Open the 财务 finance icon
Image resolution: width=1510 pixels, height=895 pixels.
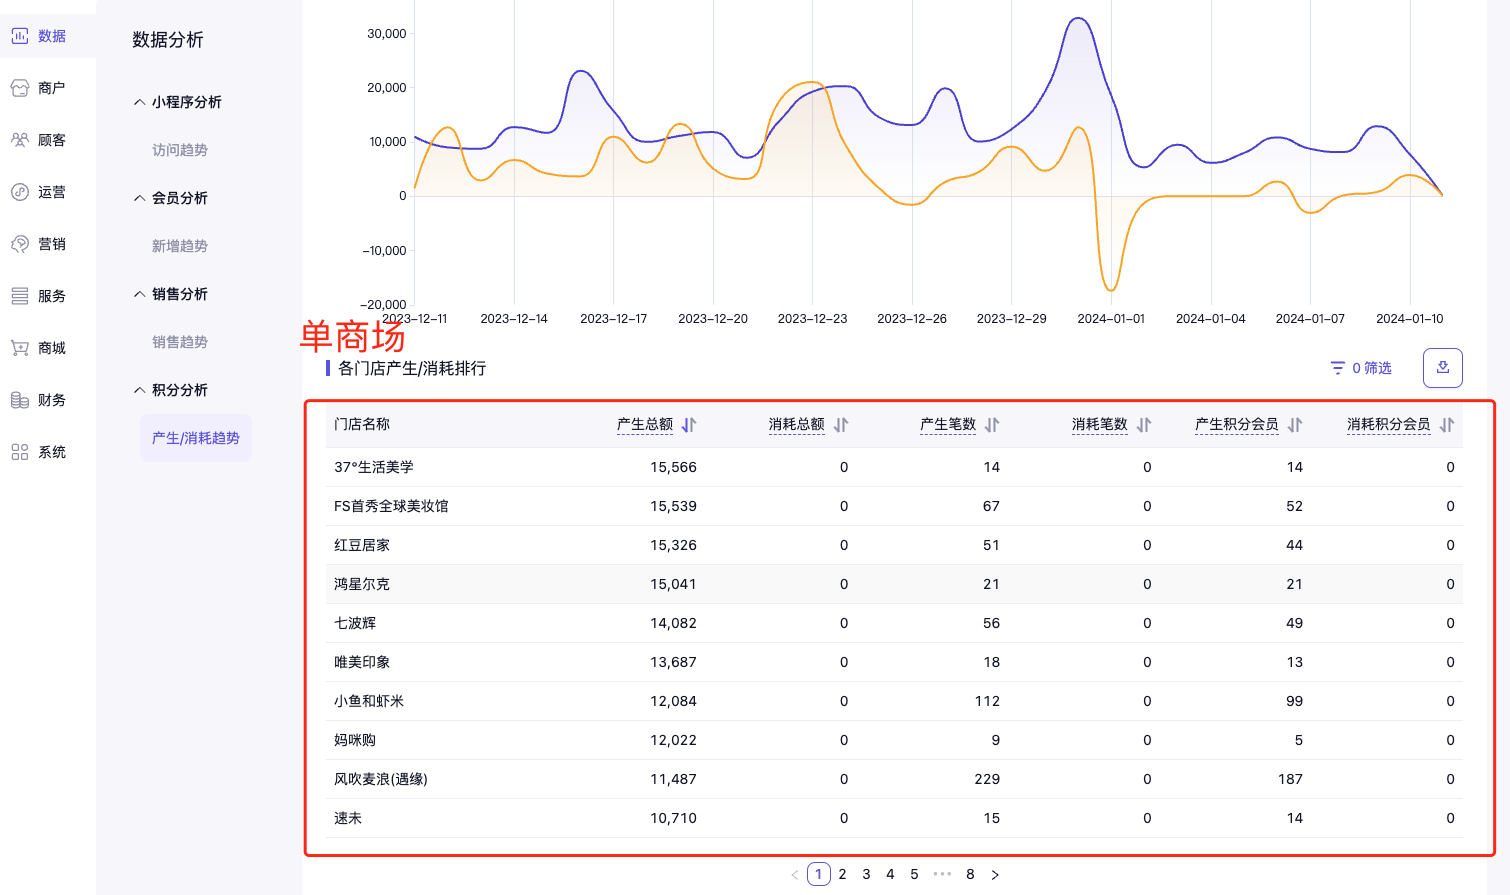[x=20, y=400]
